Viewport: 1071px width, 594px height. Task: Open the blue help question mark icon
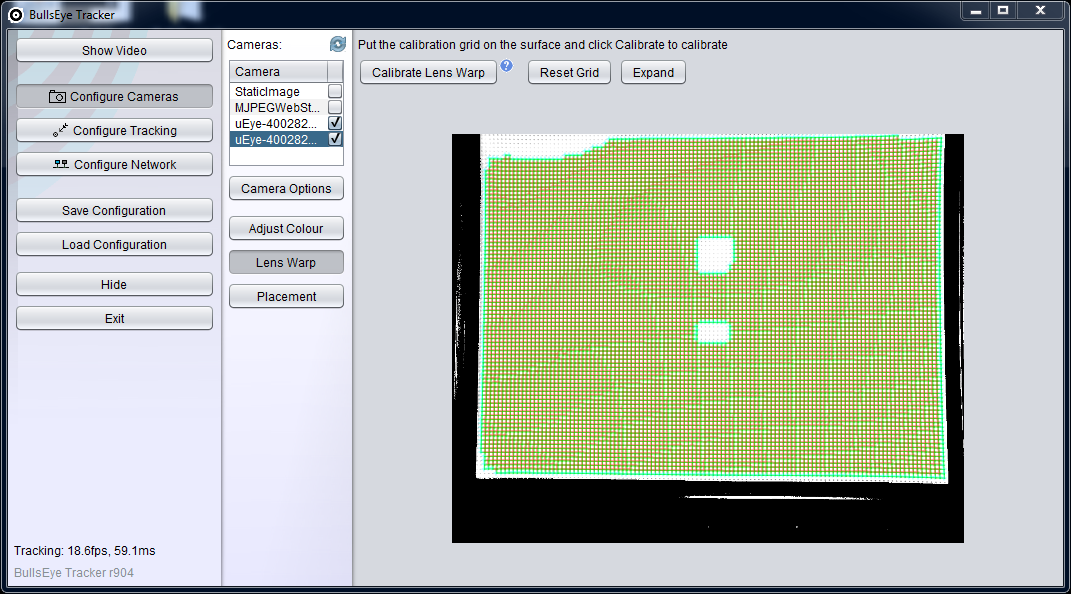coord(506,66)
